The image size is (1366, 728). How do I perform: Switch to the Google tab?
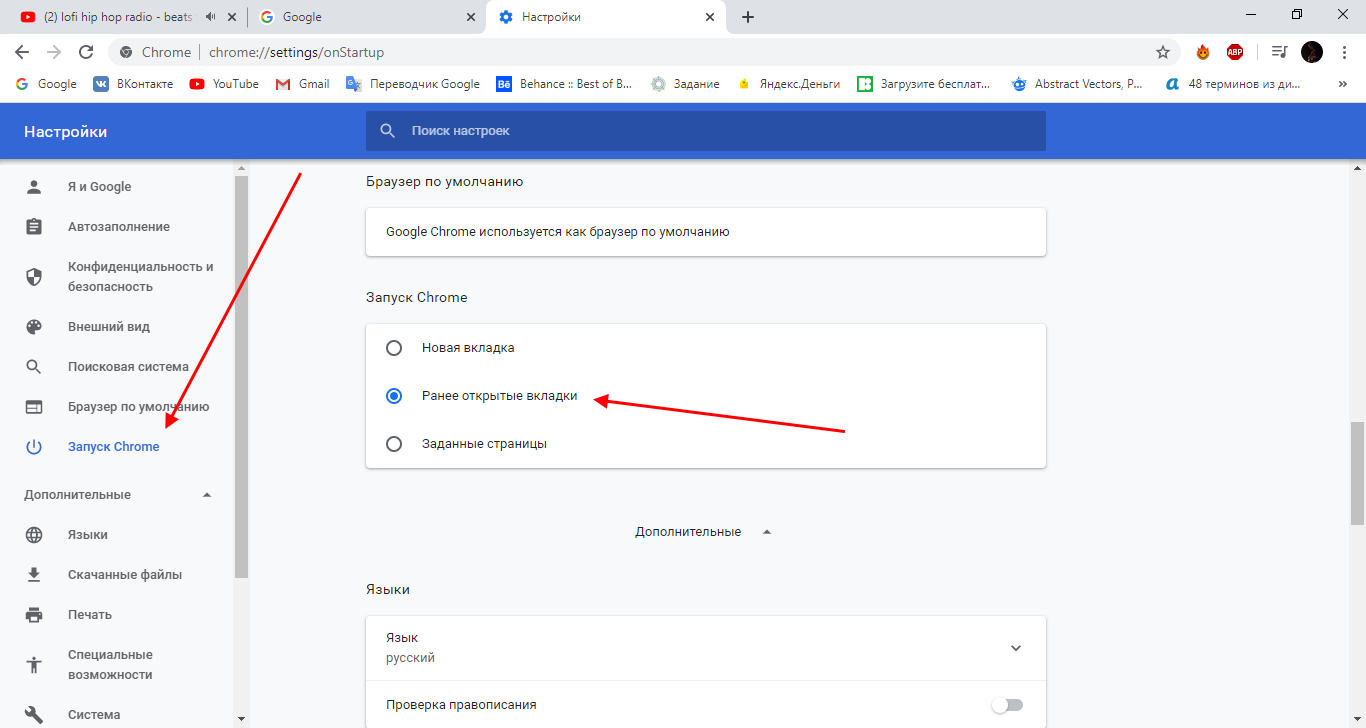(x=367, y=17)
